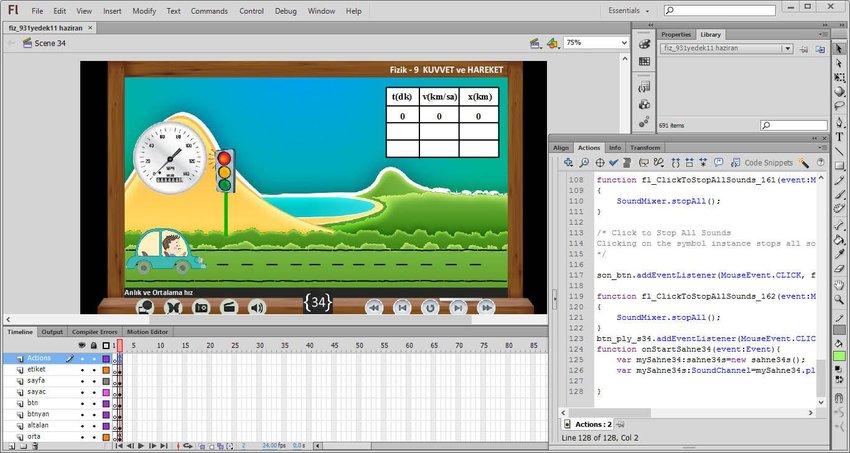Open the Modify menu
Screen dimensions: 850x453
[144, 11]
